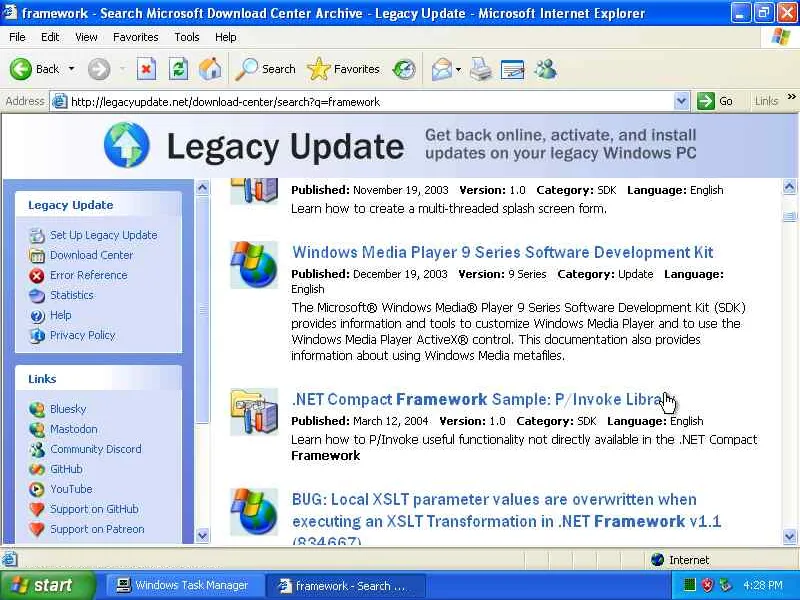Click the framework - Search taskbar button

[345, 586]
